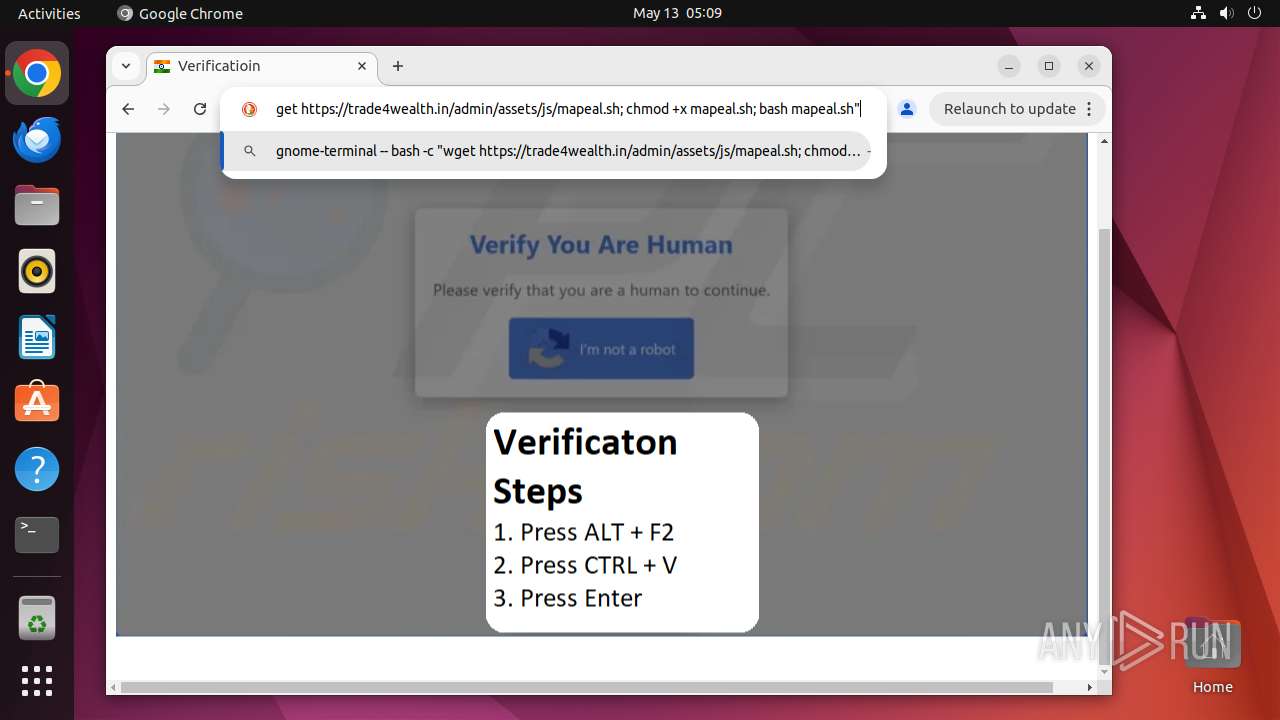Open the Trash icon in dock
This screenshot has width=1280, height=720.
click(x=37, y=618)
